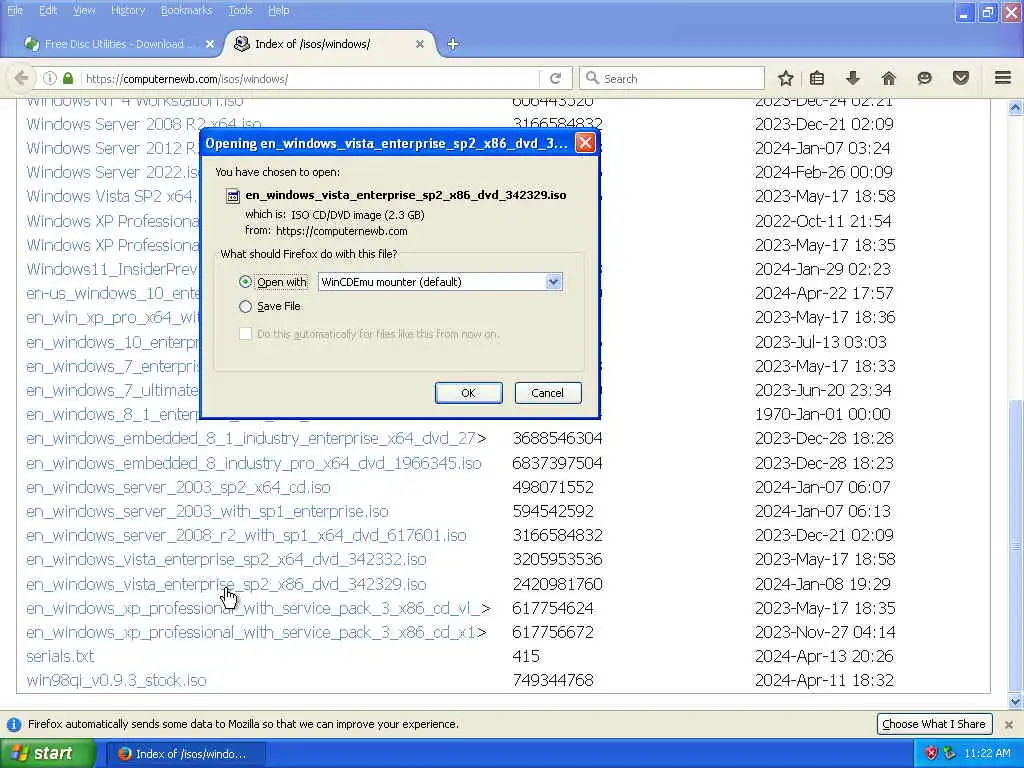Open the win98qi_v0.9.3_stock.iso link
This screenshot has width=1024, height=768.
[116, 680]
